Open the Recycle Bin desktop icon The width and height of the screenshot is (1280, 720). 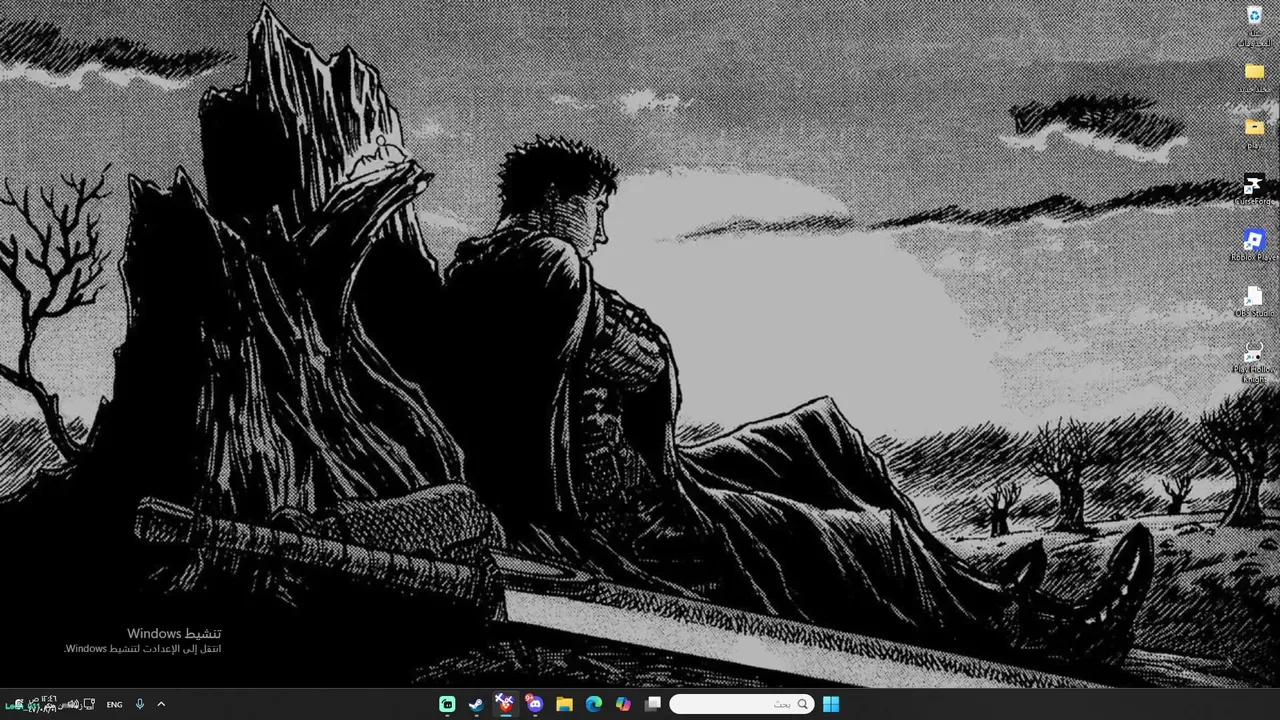click(x=1254, y=23)
